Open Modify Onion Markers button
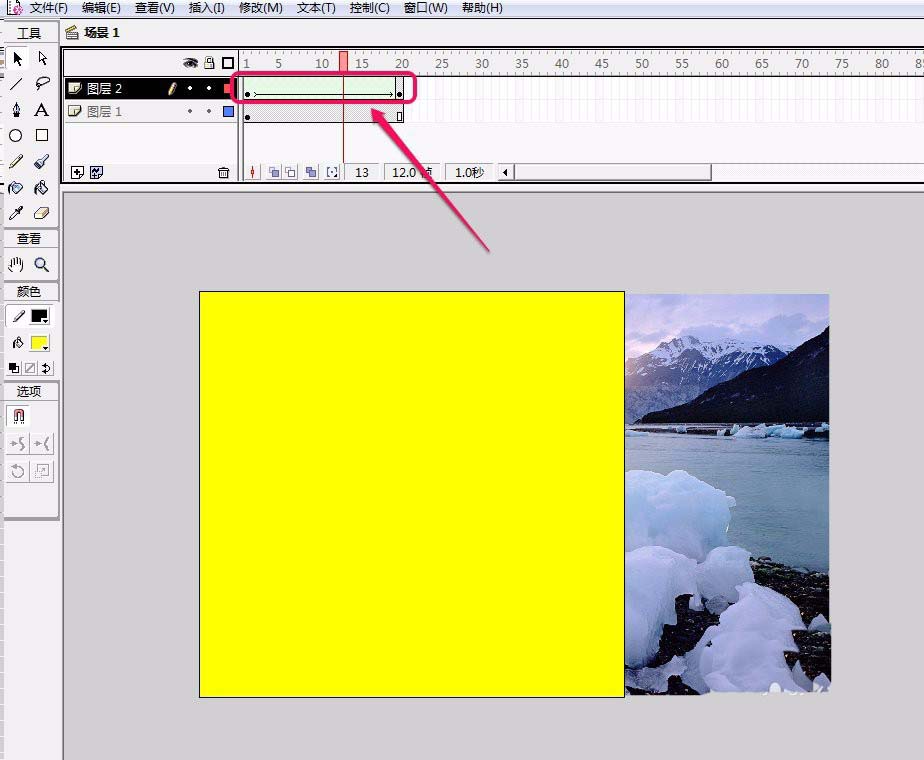The image size is (924, 760). coord(332,172)
